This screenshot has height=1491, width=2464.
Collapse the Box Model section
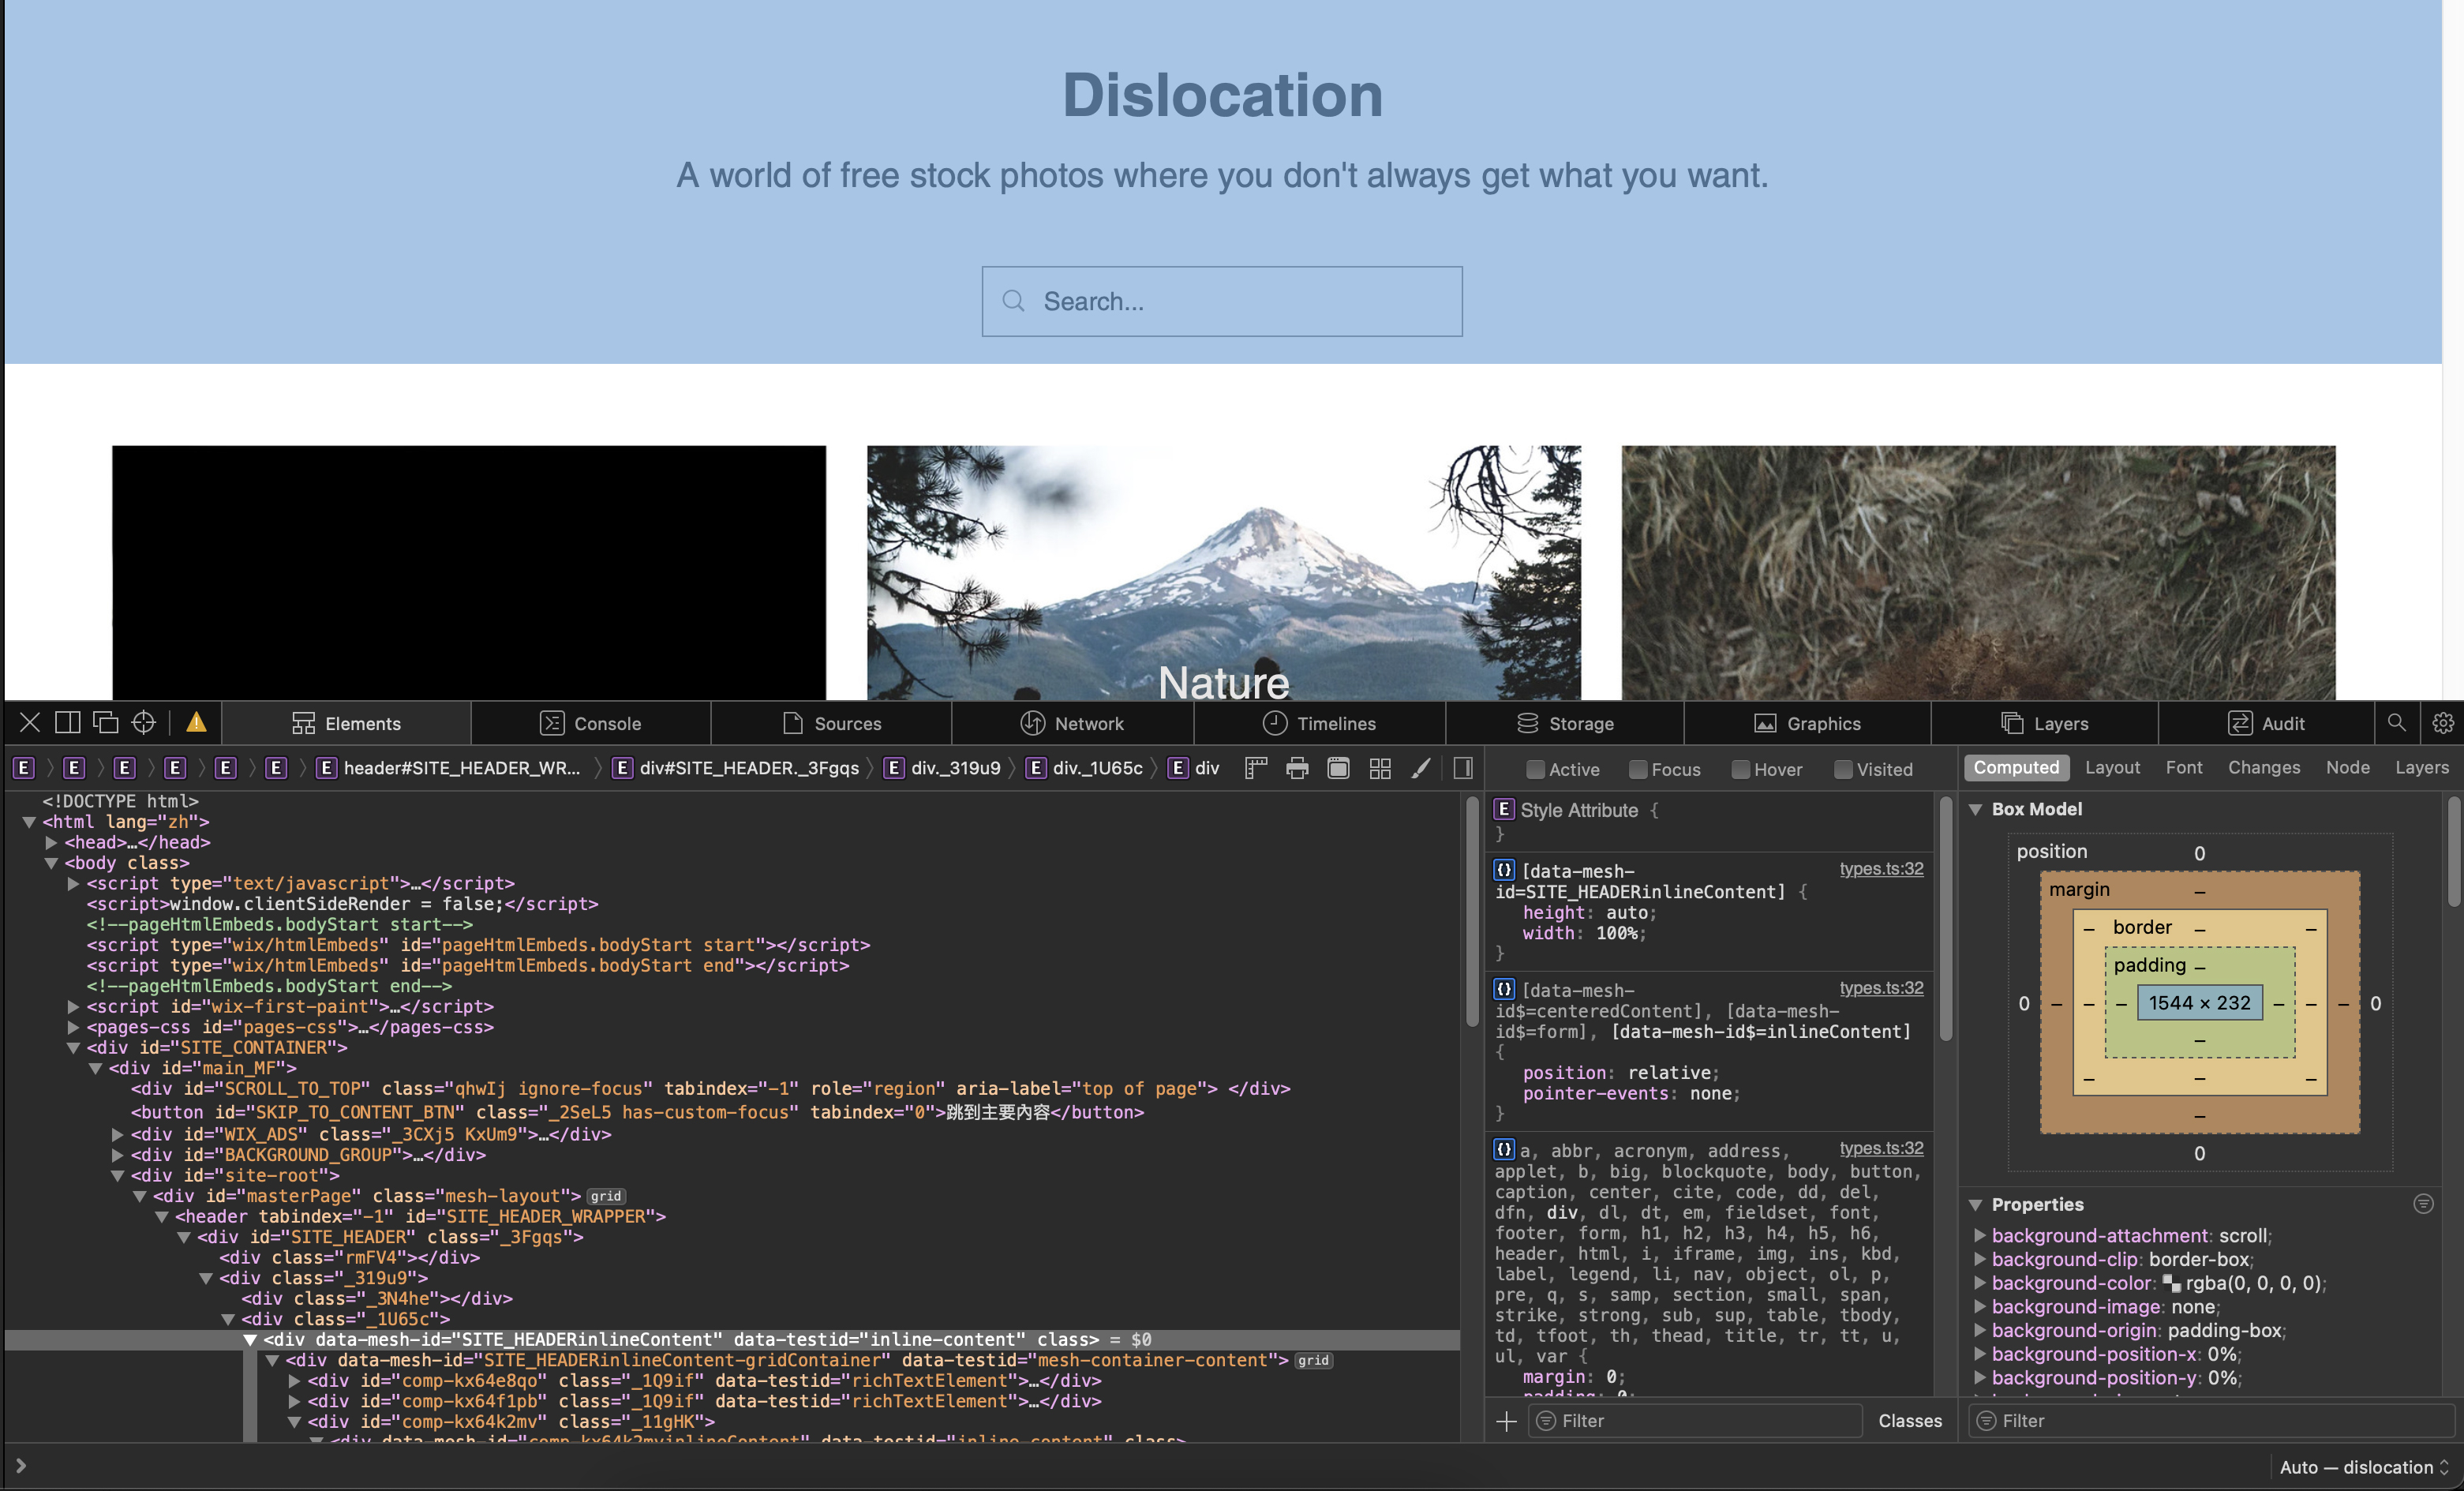1976,810
